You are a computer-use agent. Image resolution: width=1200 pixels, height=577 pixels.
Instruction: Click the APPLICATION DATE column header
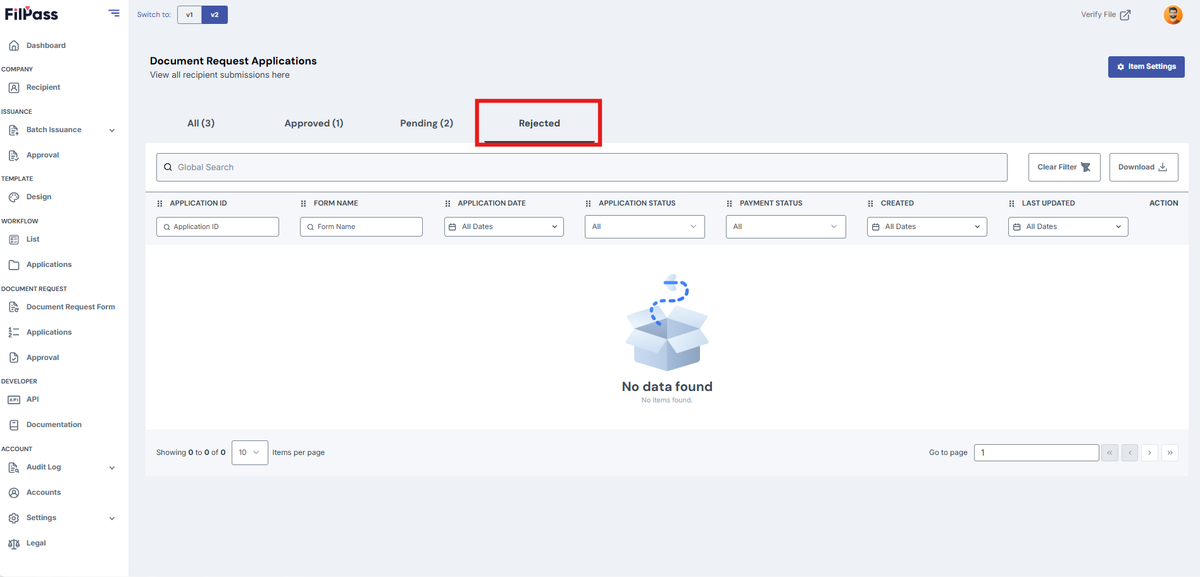[x=491, y=203]
